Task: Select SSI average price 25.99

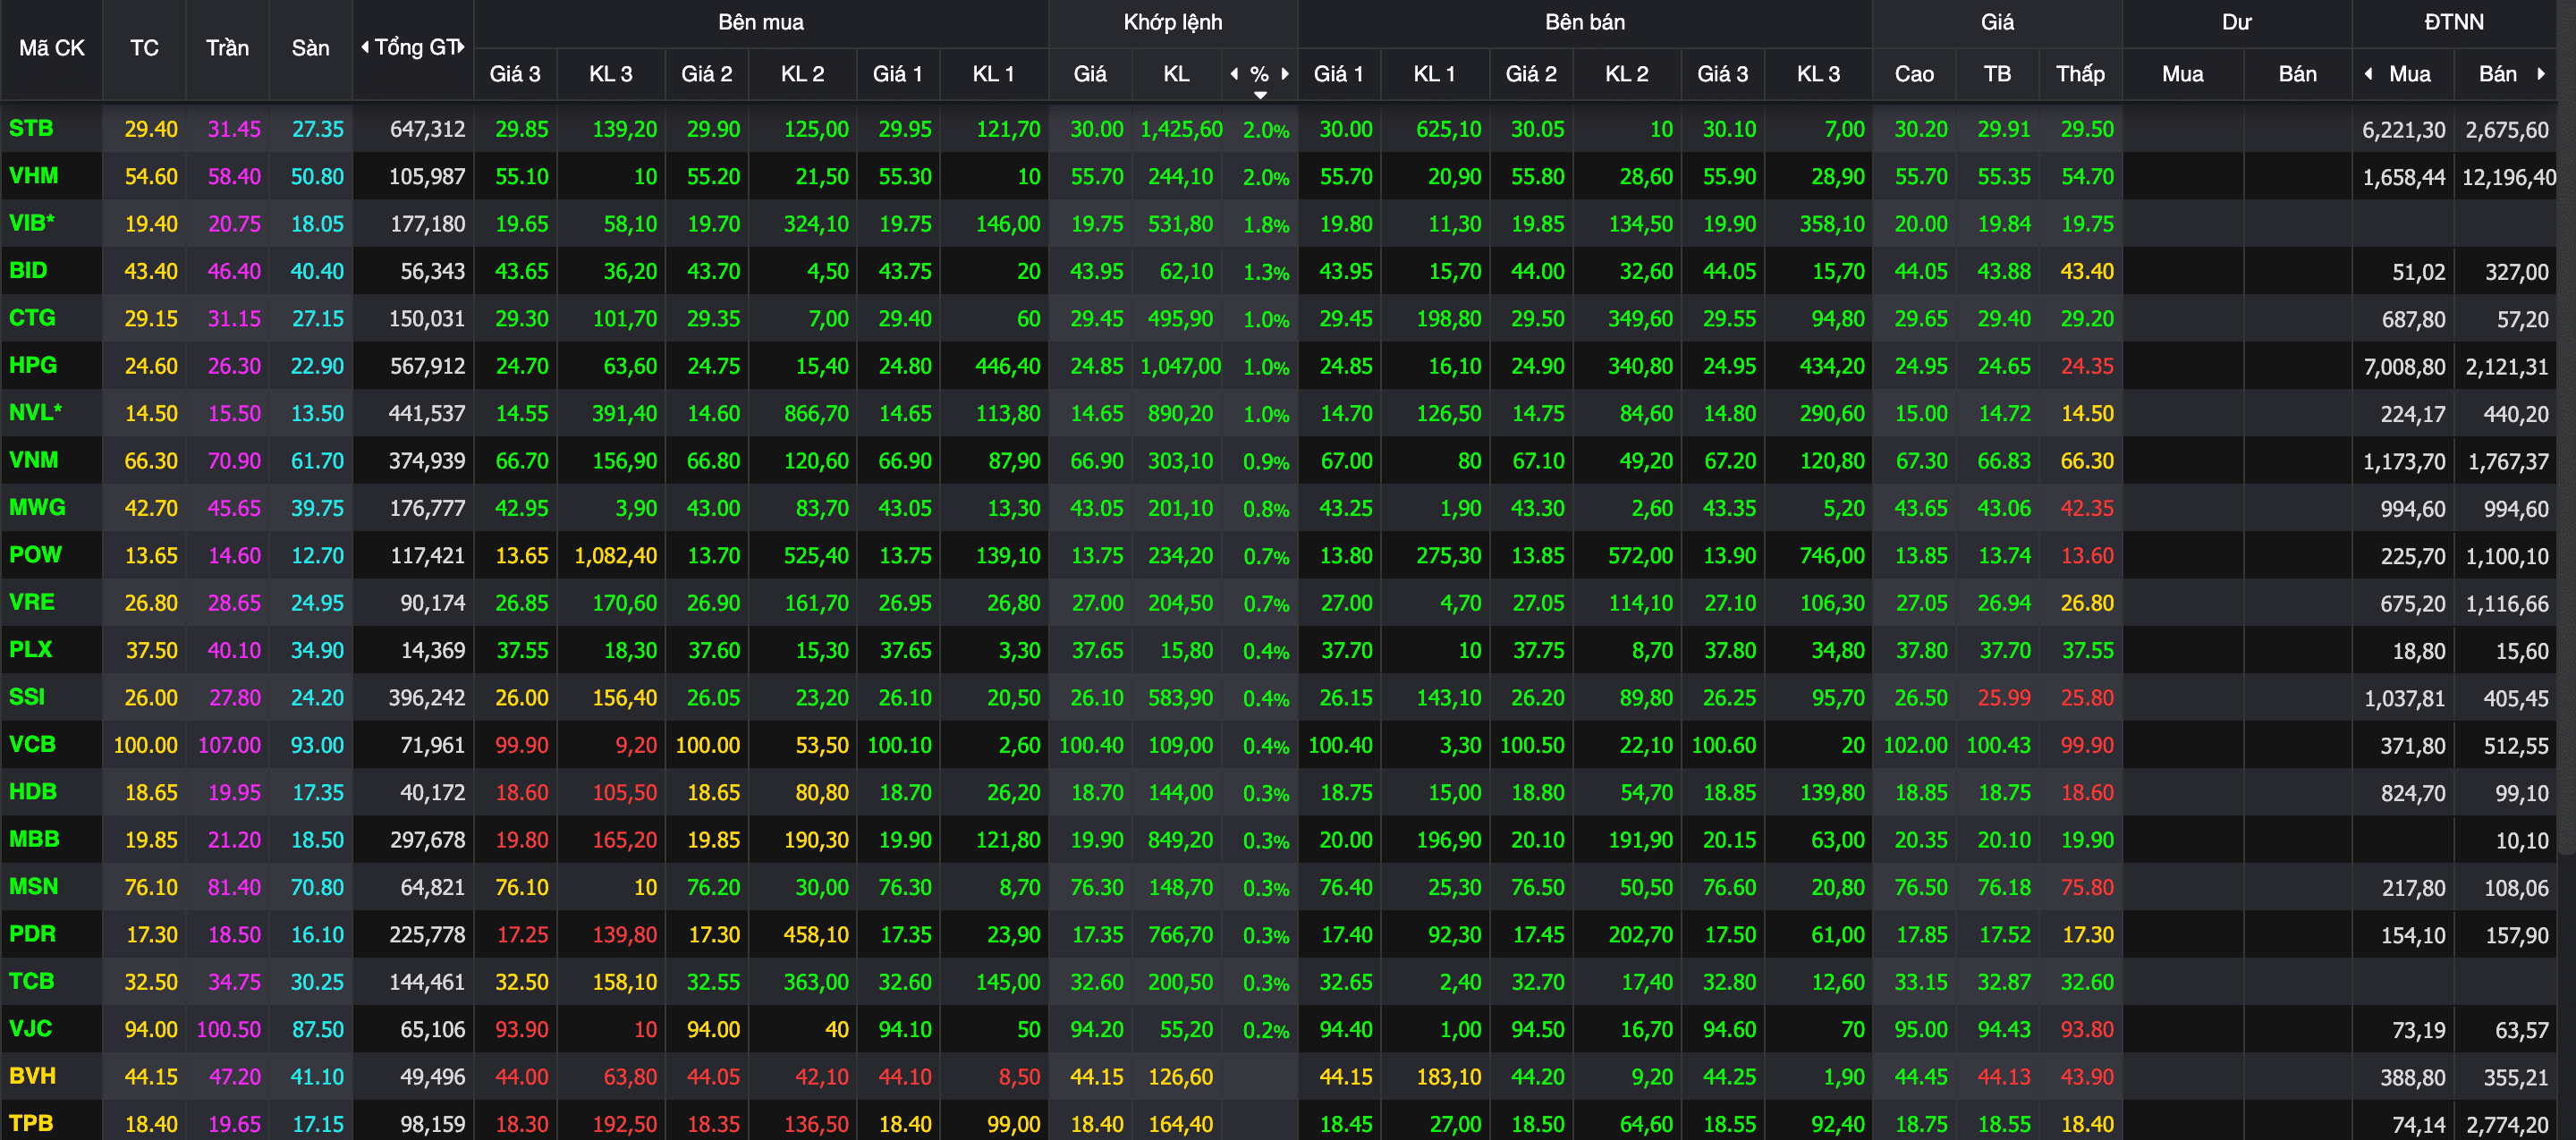Action: click(x=2004, y=697)
